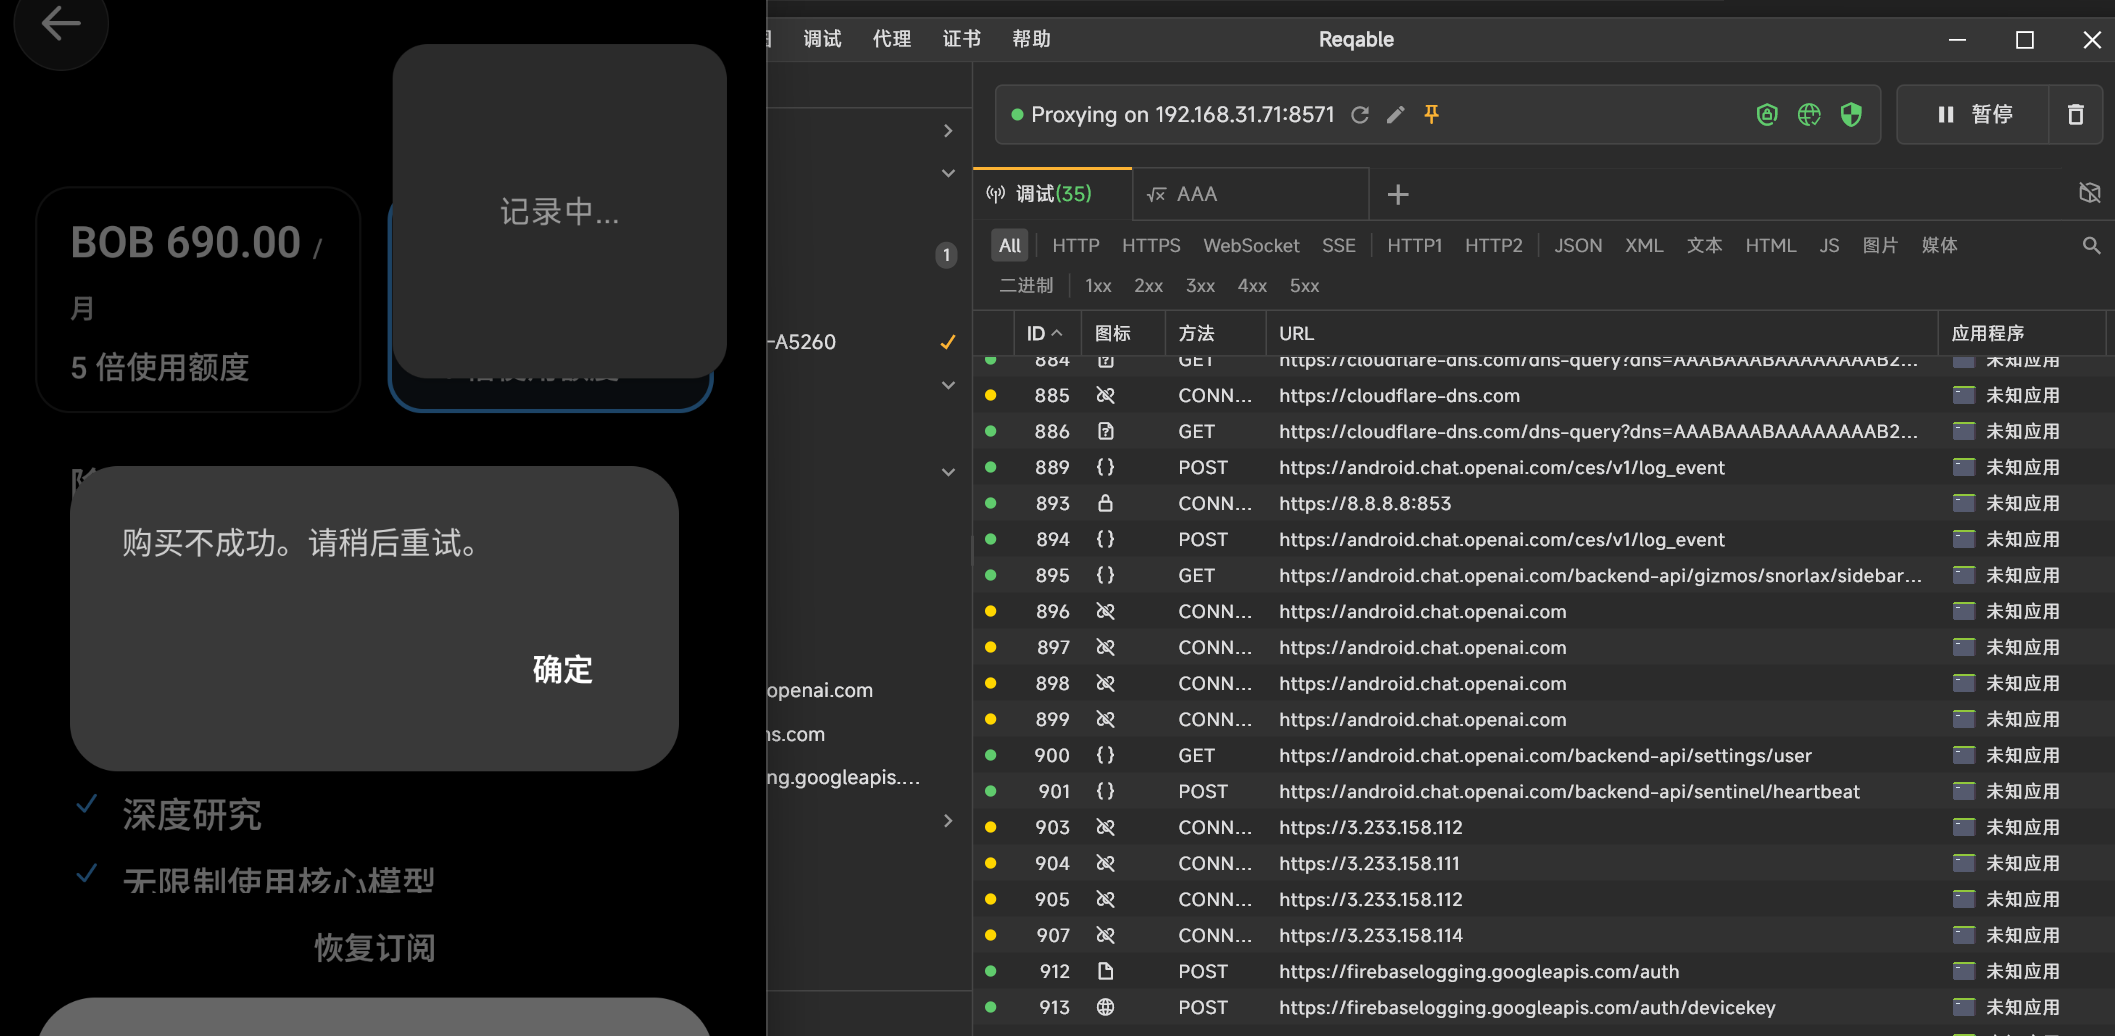Enable the JSON content filter
Viewport: 2115px width, 1036px height.
click(1578, 246)
